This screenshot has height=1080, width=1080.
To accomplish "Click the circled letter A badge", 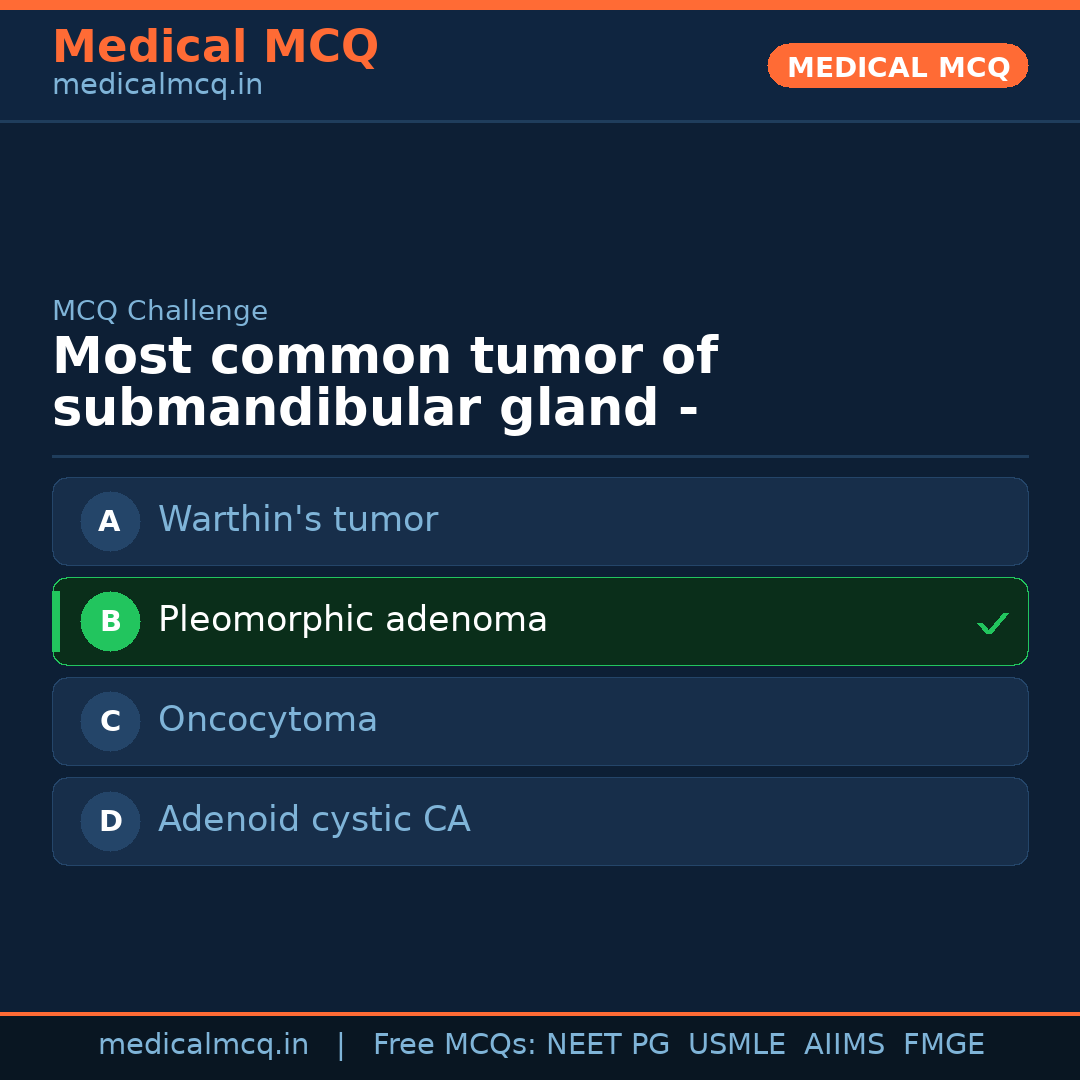I will (x=110, y=521).
